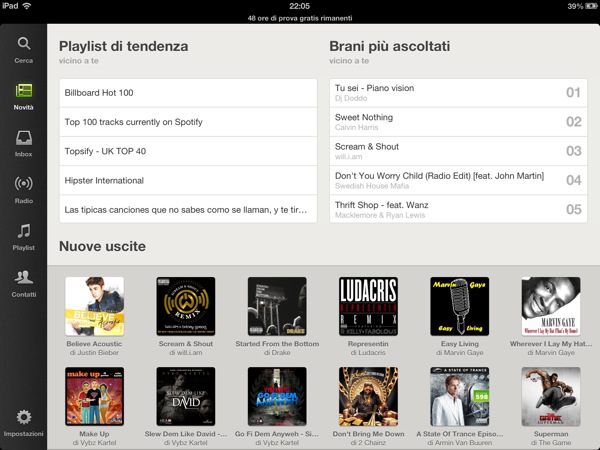This screenshot has width=600, height=450.
Task: Select the Novità sidebar icon
Action: click(x=23, y=92)
